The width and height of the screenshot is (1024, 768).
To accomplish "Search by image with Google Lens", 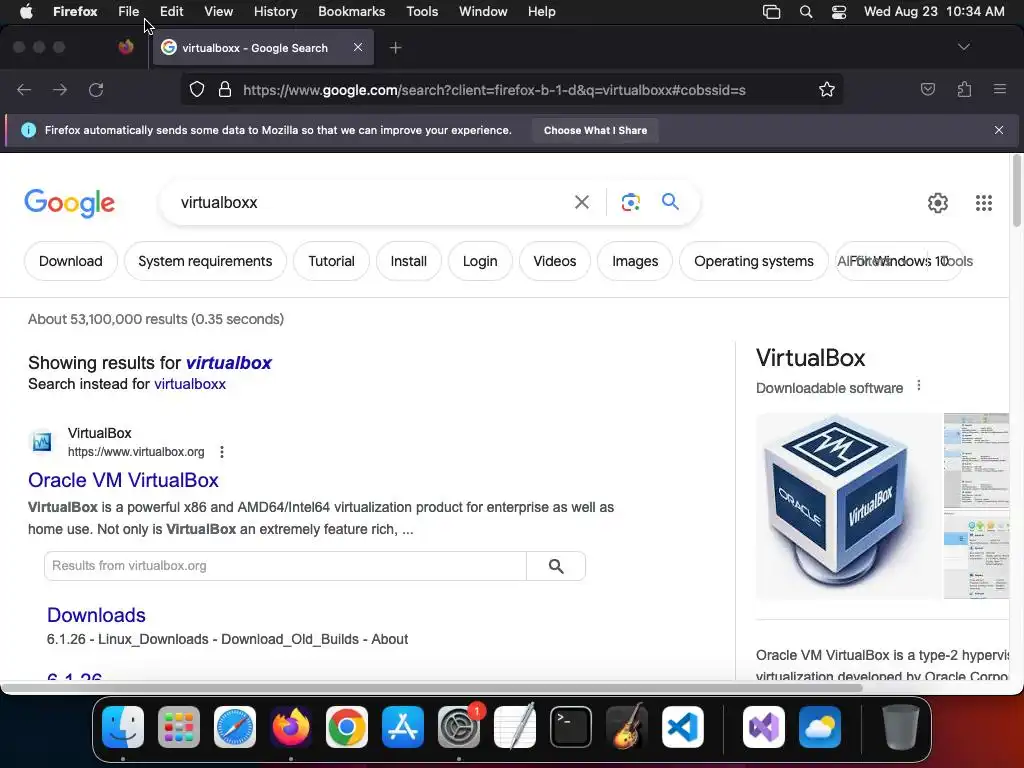I will [630, 202].
